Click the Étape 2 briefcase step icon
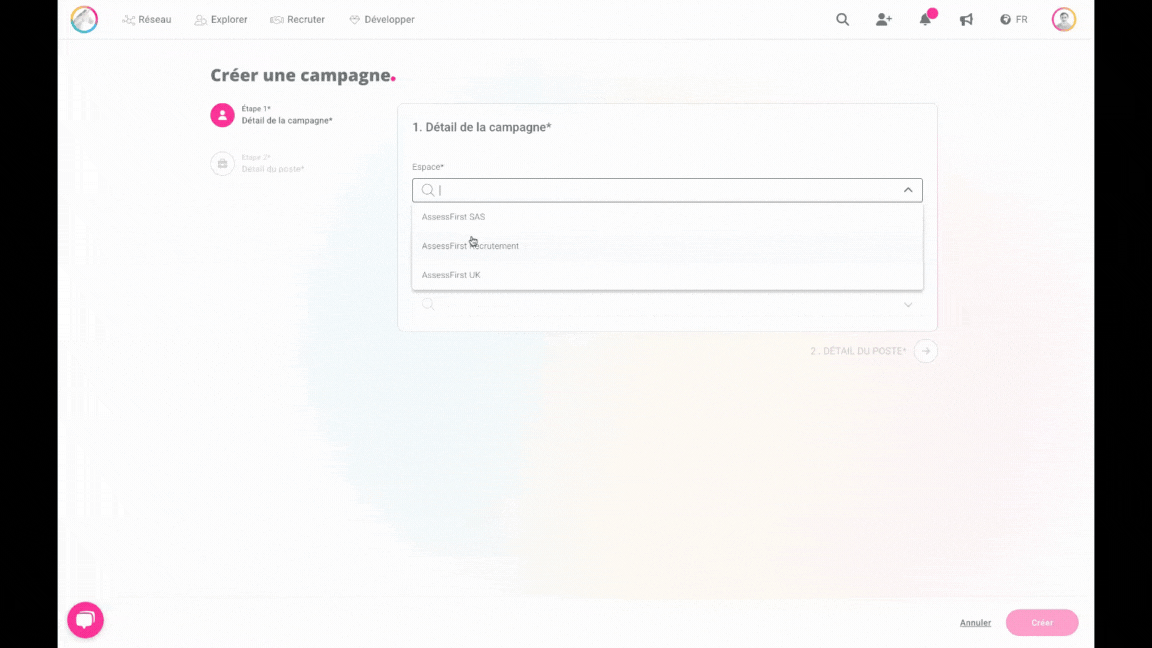The width and height of the screenshot is (1152, 648). point(222,163)
